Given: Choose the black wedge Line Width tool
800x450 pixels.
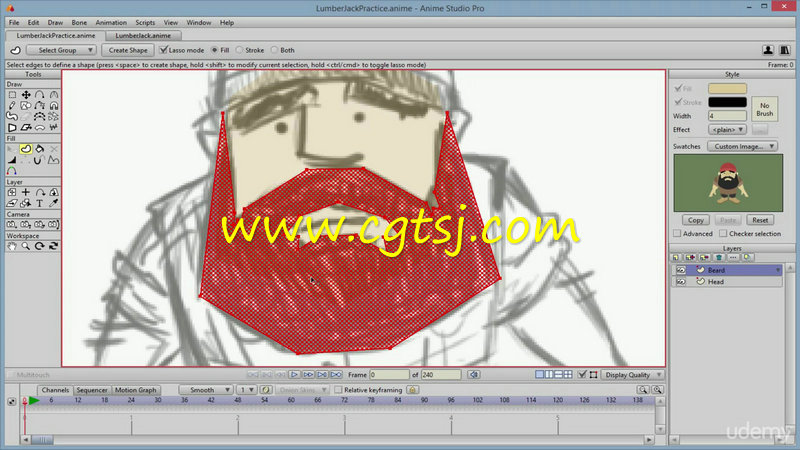Looking at the screenshot, I should point(12,160).
